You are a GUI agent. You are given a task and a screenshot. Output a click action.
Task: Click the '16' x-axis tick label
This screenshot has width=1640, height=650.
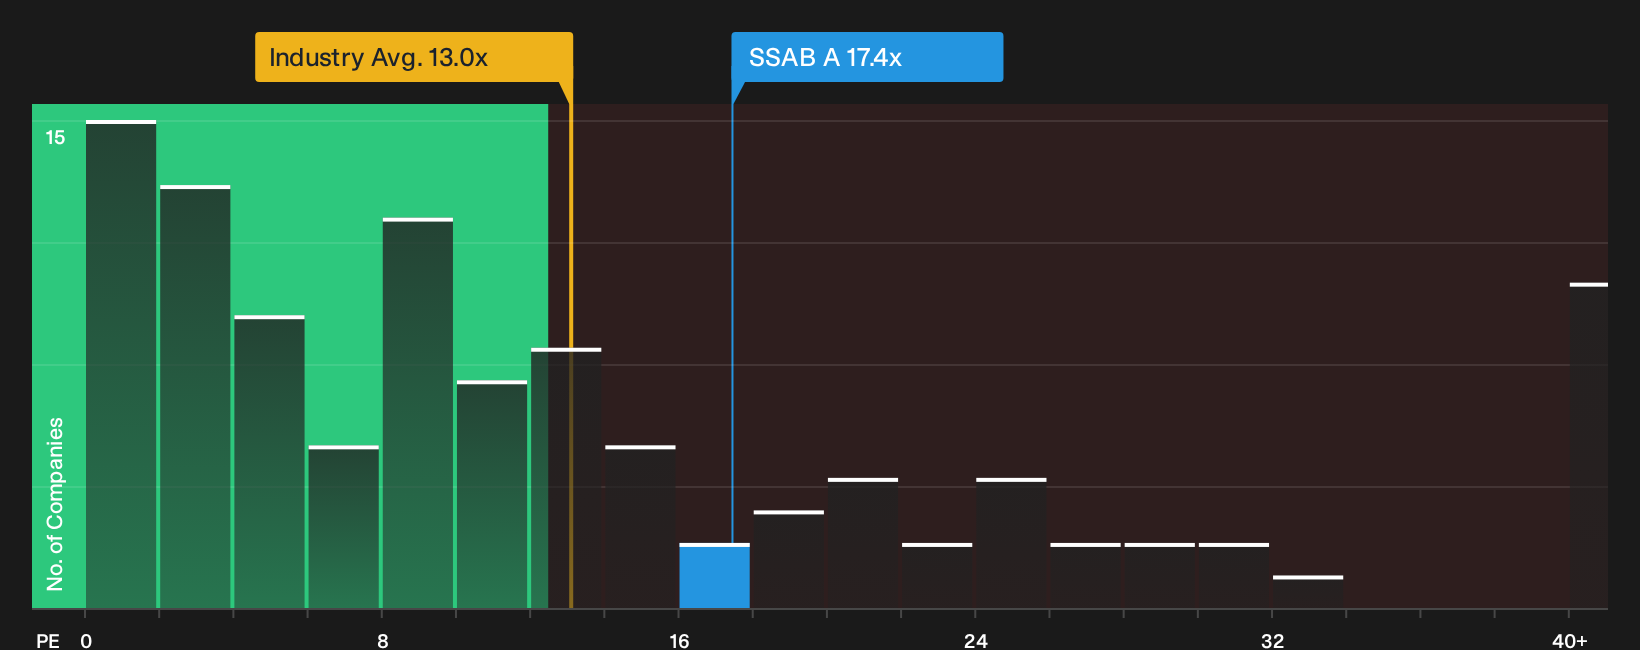click(679, 641)
